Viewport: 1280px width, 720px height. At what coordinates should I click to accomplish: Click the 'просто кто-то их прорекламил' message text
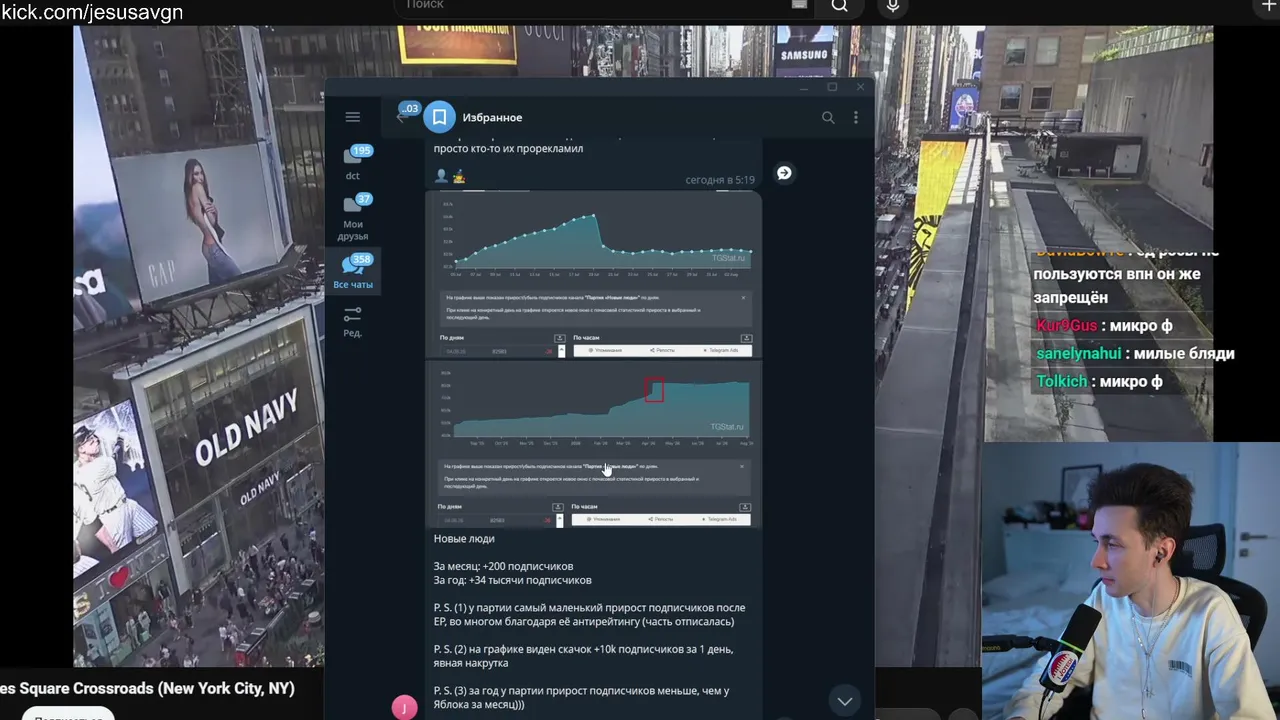[508, 148]
